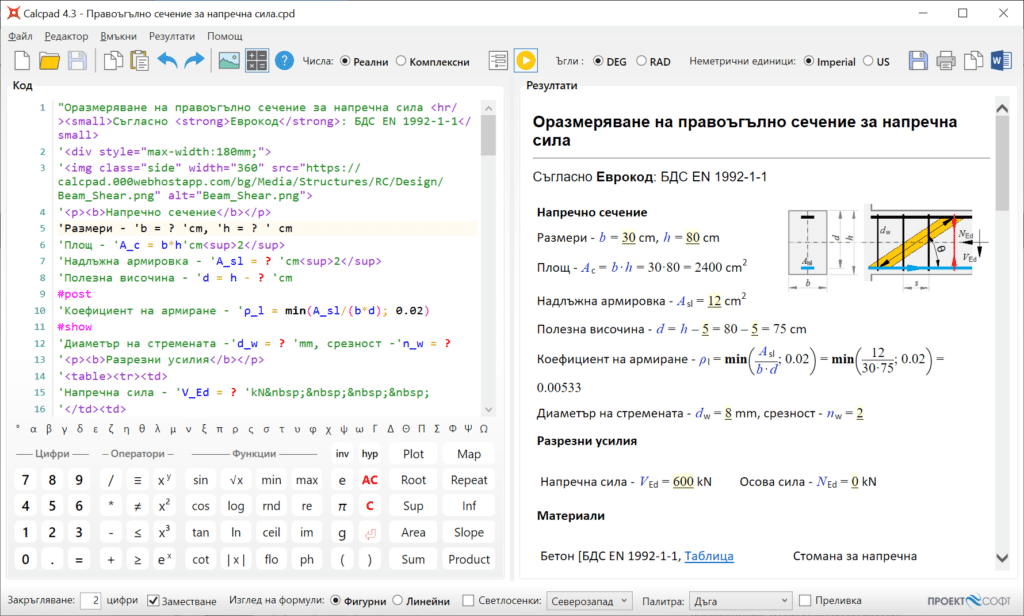Choose Imperial units
This screenshot has height=616, width=1024.
click(x=829, y=61)
